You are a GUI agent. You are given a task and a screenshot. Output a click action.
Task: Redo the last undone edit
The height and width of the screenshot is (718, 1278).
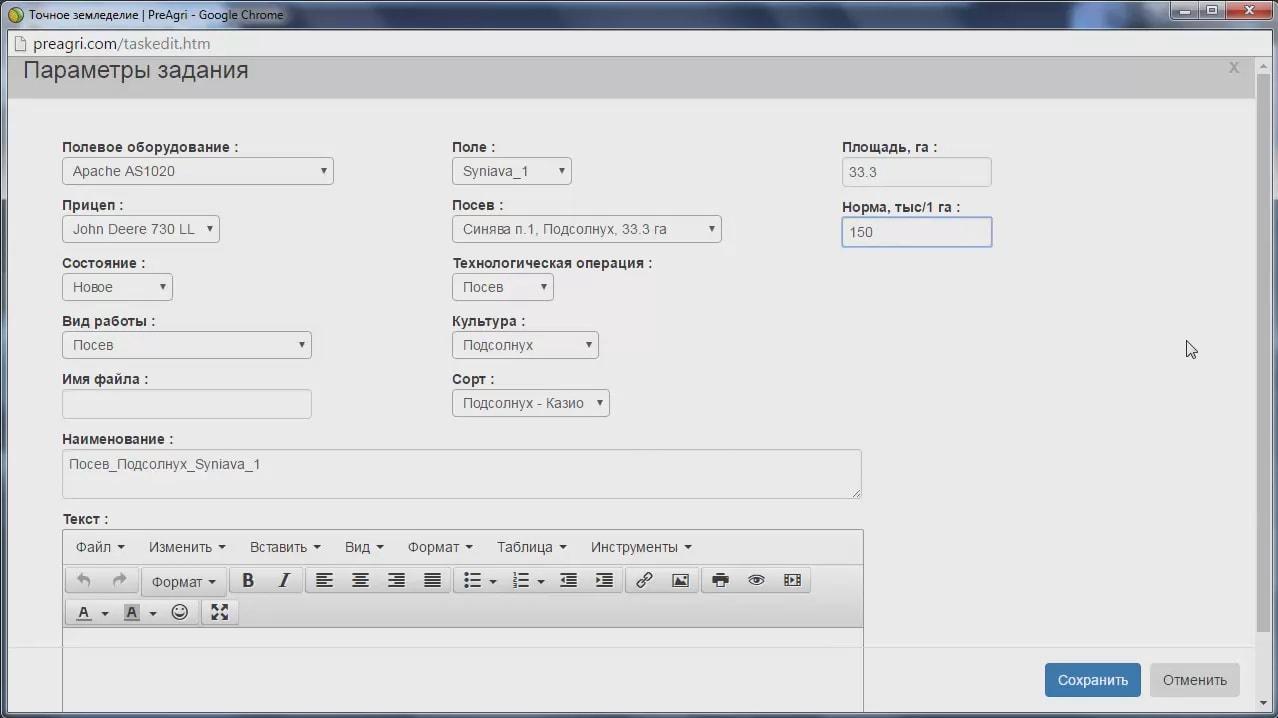[119, 581]
